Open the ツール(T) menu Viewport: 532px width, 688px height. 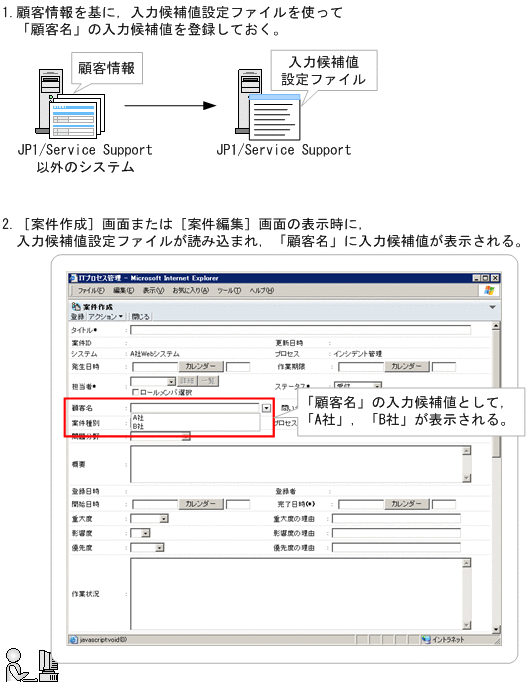coord(229,290)
